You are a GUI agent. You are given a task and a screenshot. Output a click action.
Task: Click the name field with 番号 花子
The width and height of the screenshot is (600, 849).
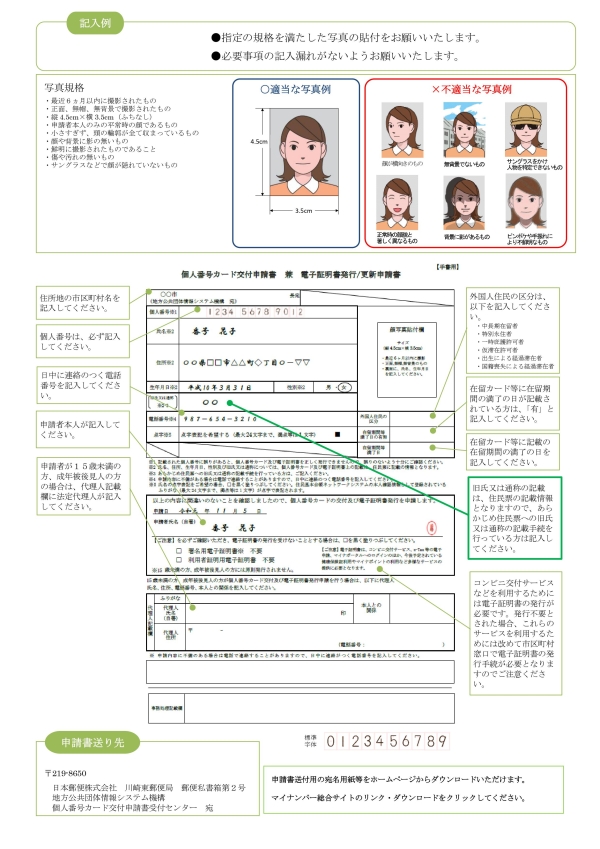268,331
